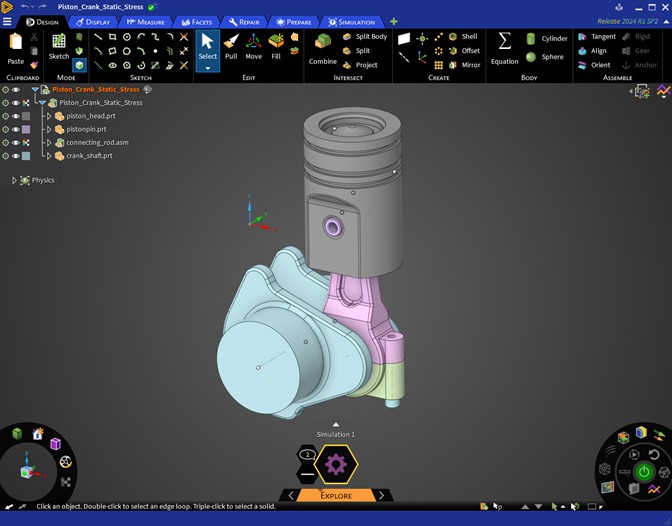Click the green power button
The image size is (672, 526).
click(644, 472)
